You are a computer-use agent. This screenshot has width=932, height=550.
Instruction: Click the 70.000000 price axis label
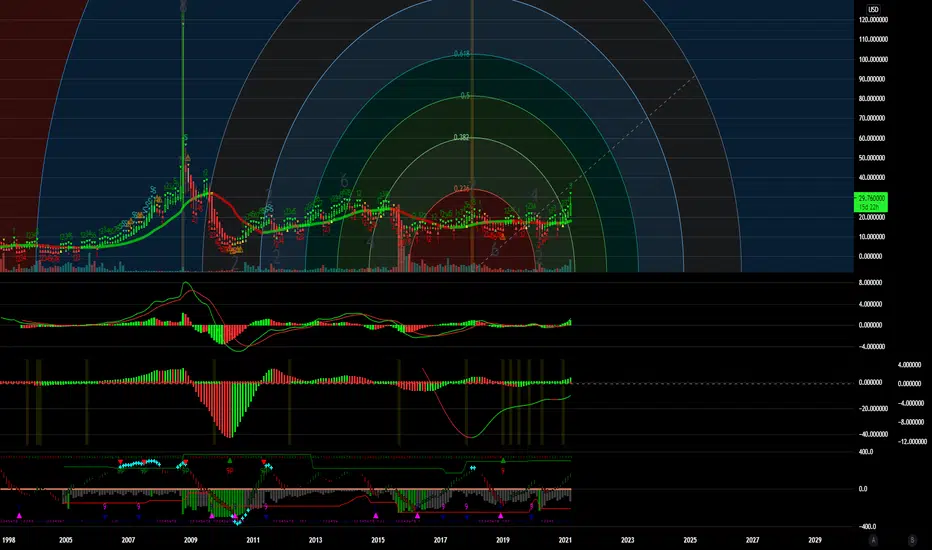click(873, 118)
